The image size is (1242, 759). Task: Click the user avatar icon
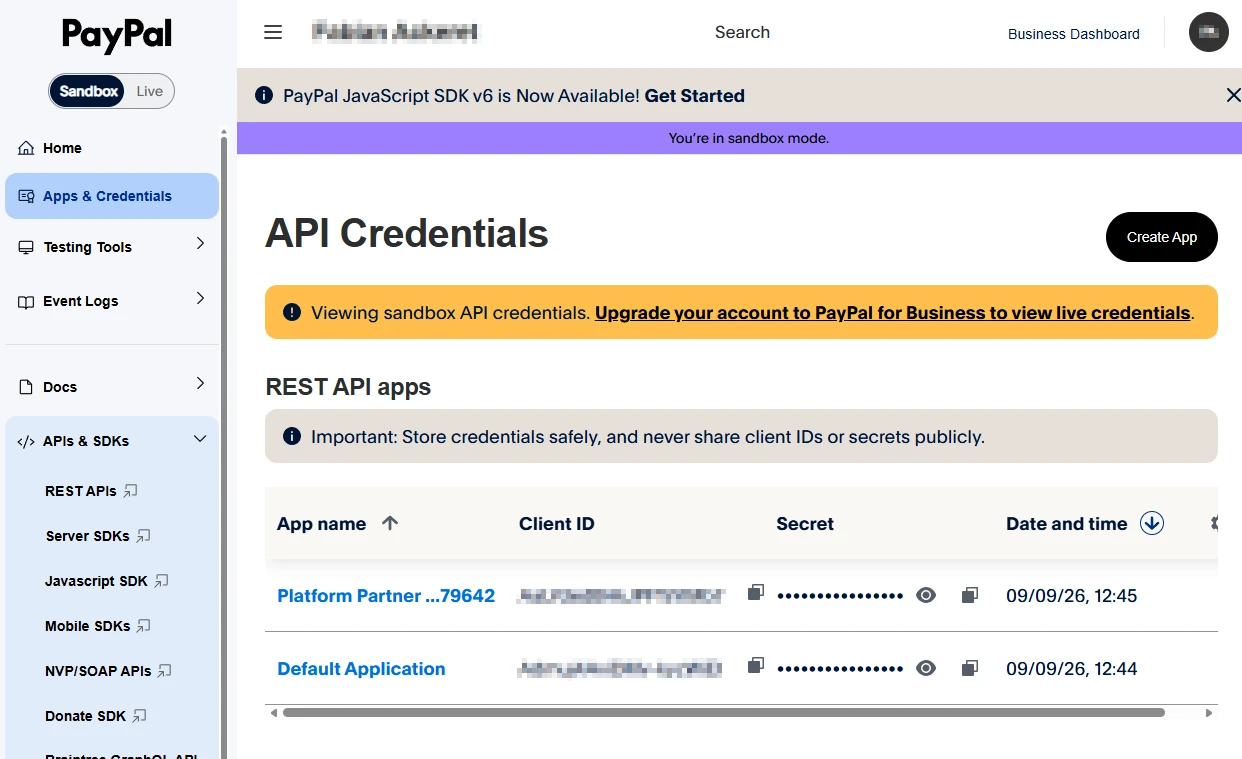click(1208, 32)
